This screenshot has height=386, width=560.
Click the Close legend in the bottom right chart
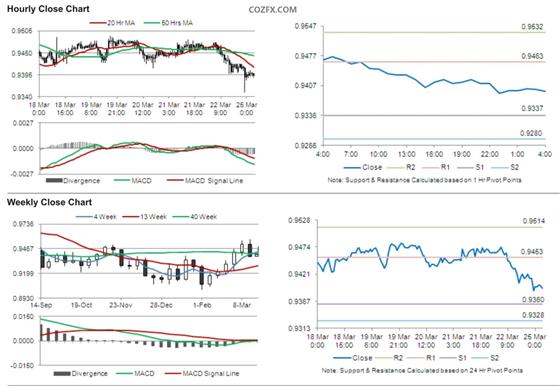[x=353, y=358]
